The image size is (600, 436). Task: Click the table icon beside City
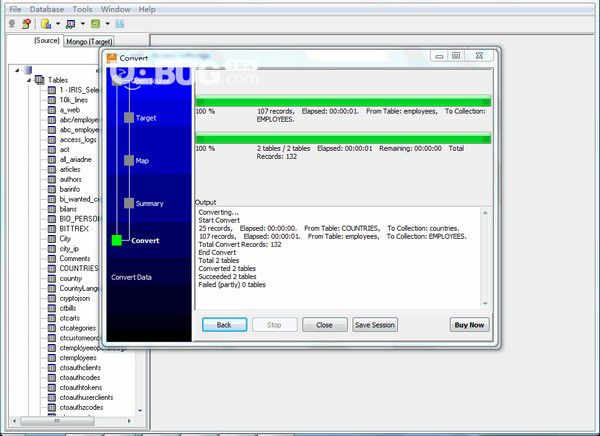(52, 239)
